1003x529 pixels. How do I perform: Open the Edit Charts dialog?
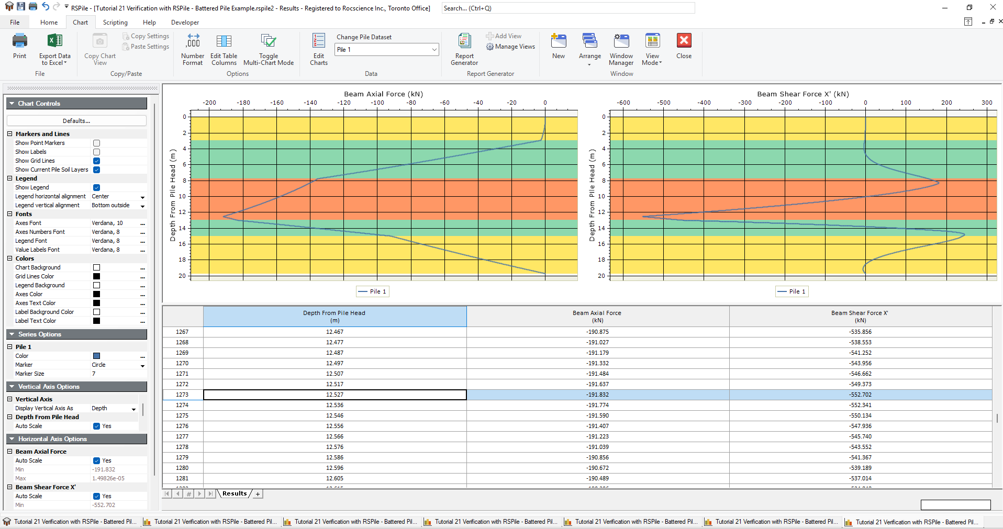319,49
